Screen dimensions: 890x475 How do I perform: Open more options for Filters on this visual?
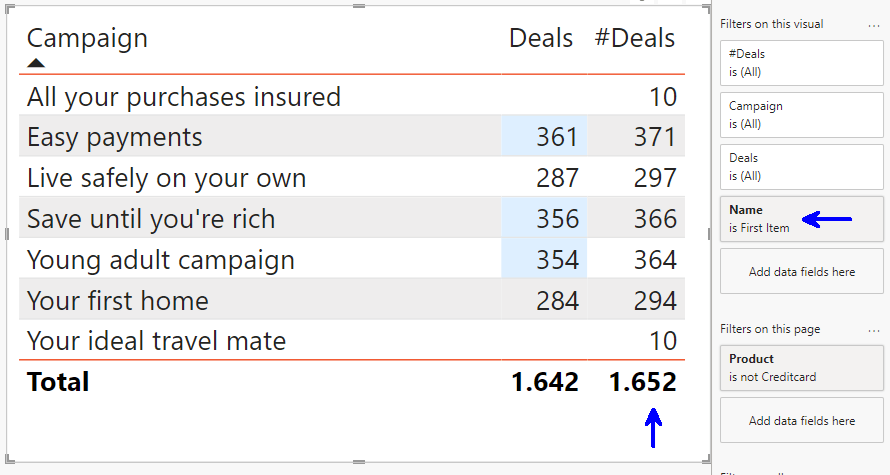[x=874, y=24]
